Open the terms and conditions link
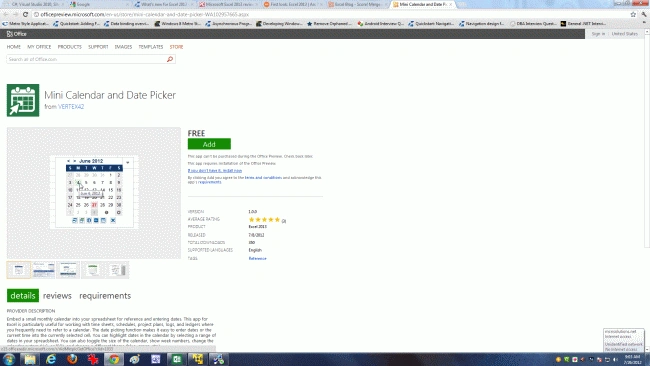The height and width of the screenshot is (366, 650). (x=263, y=177)
